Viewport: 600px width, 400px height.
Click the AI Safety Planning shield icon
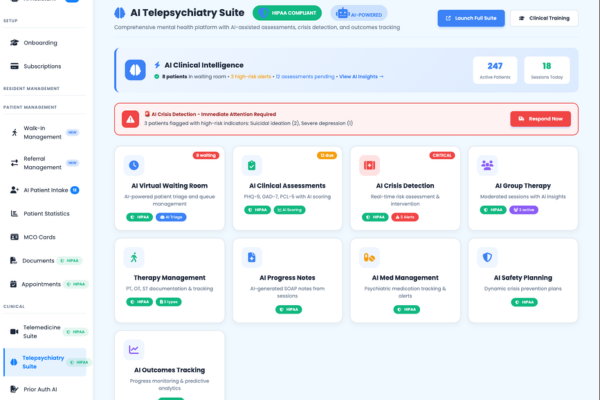(x=487, y=257)
